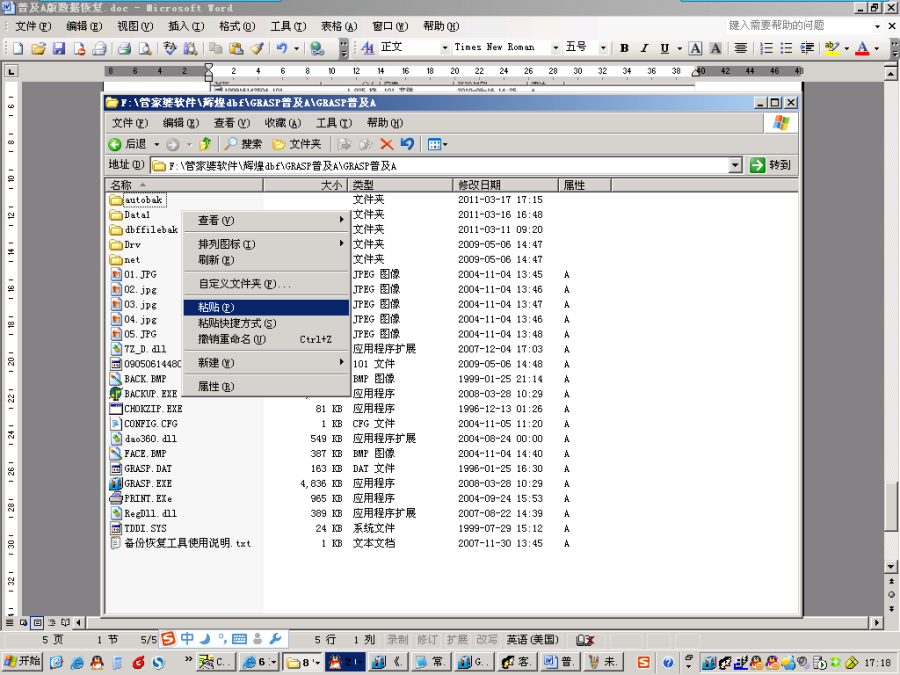Click the Save icon in Word toolbar
Screen dimensions: 900x675
pos(59,48)
